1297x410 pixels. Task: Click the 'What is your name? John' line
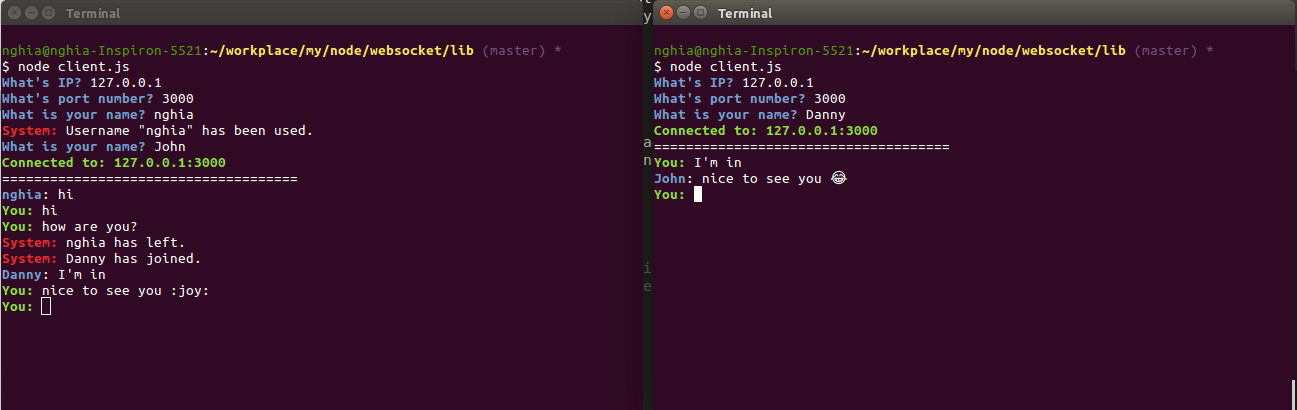94,146
